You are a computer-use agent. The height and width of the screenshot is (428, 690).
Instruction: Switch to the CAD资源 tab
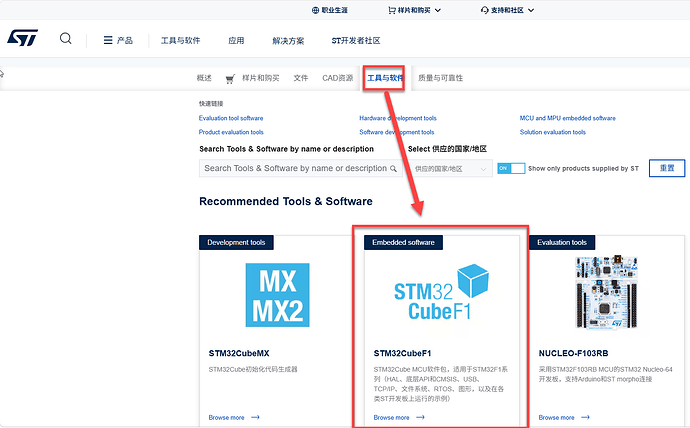pos(338,78)
